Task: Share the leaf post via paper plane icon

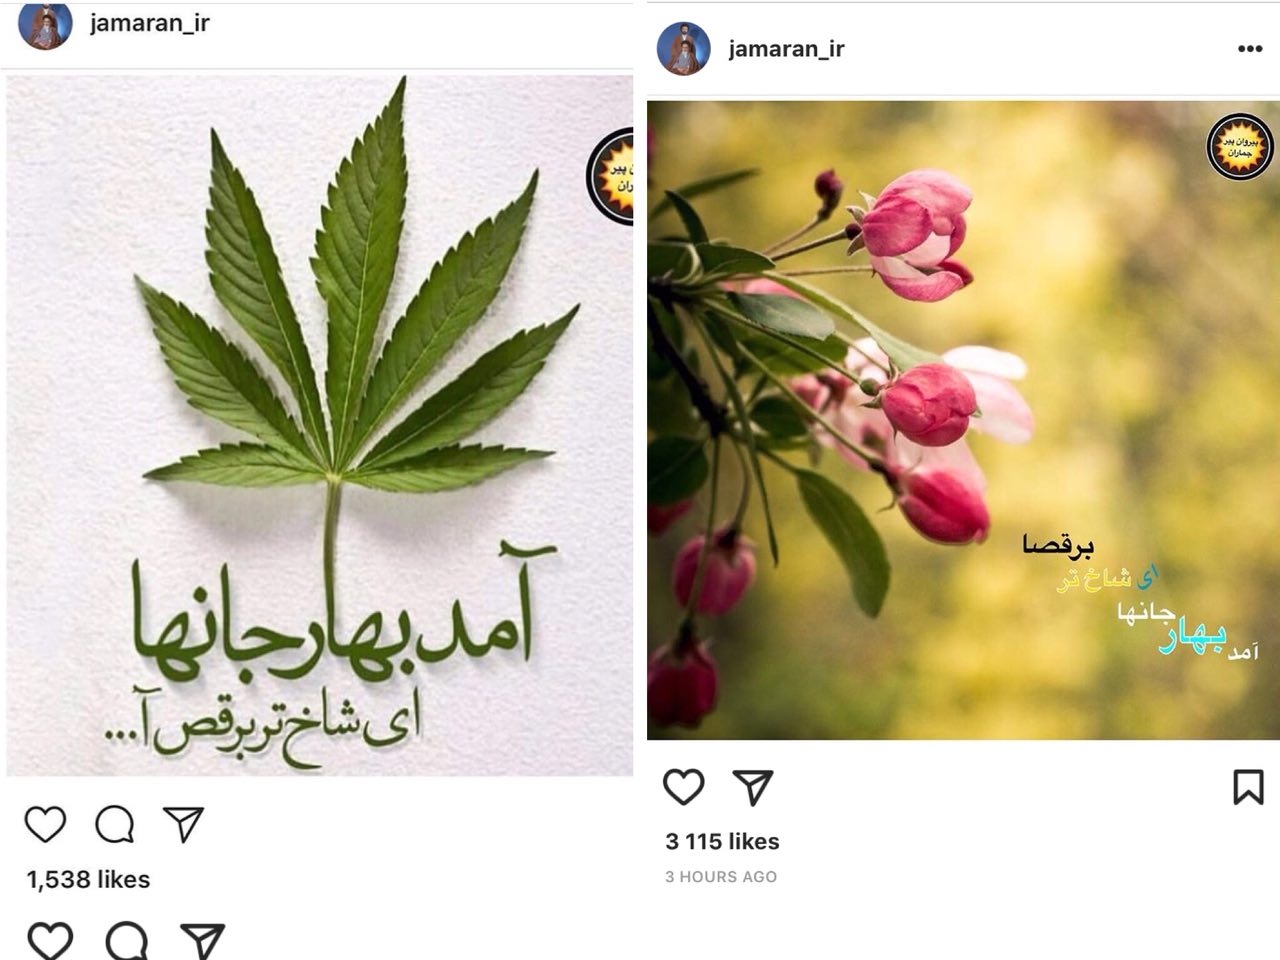Action: pos(184,824)
